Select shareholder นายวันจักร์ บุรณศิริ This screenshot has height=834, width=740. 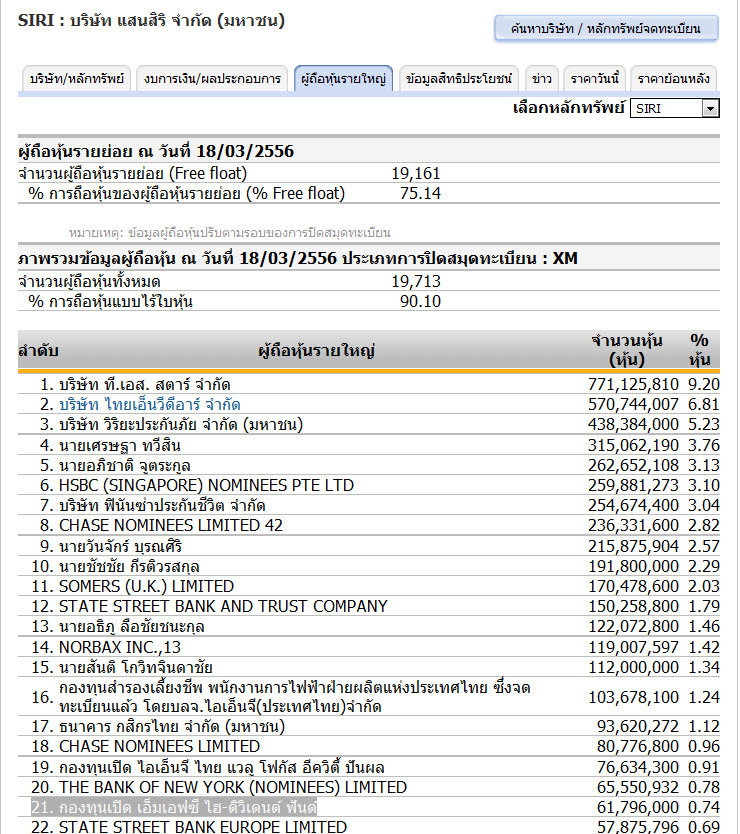[120, 546]
